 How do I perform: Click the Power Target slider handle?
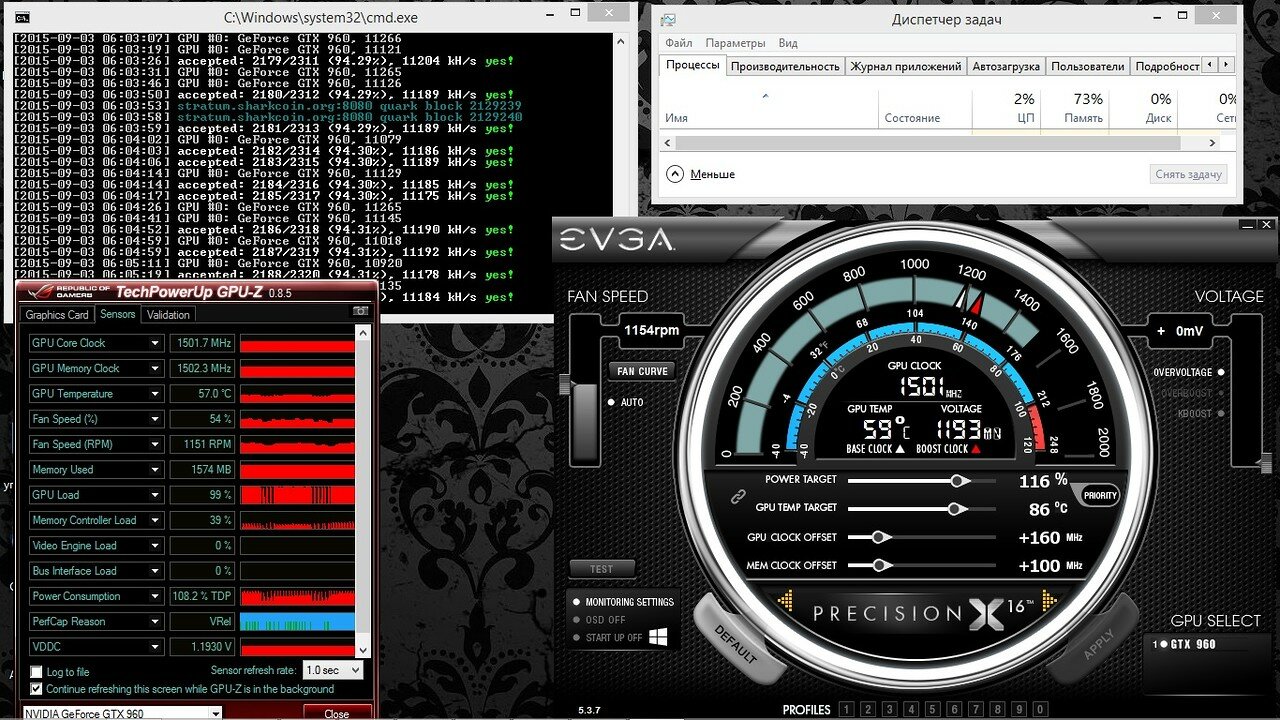(x=960, y=481)
